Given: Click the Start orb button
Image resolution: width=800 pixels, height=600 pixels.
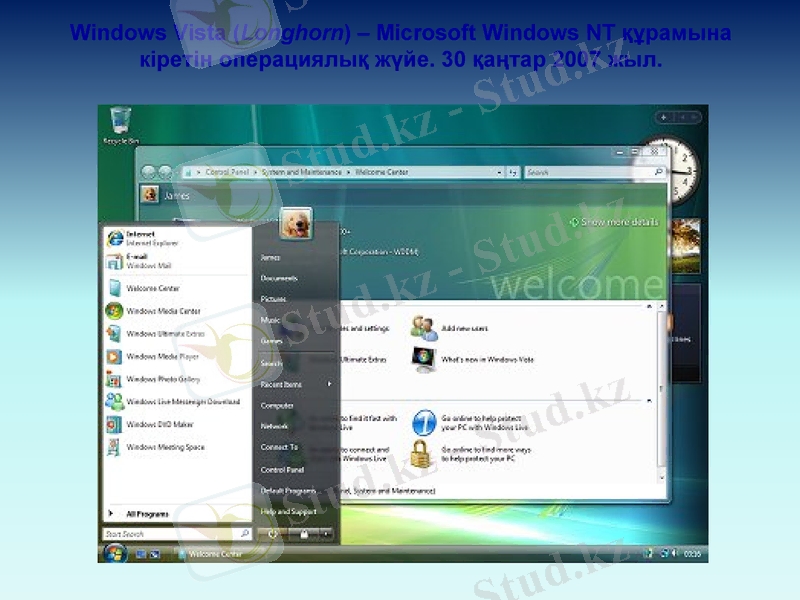Looking at the screenshot, I should (x=115, y=553).
